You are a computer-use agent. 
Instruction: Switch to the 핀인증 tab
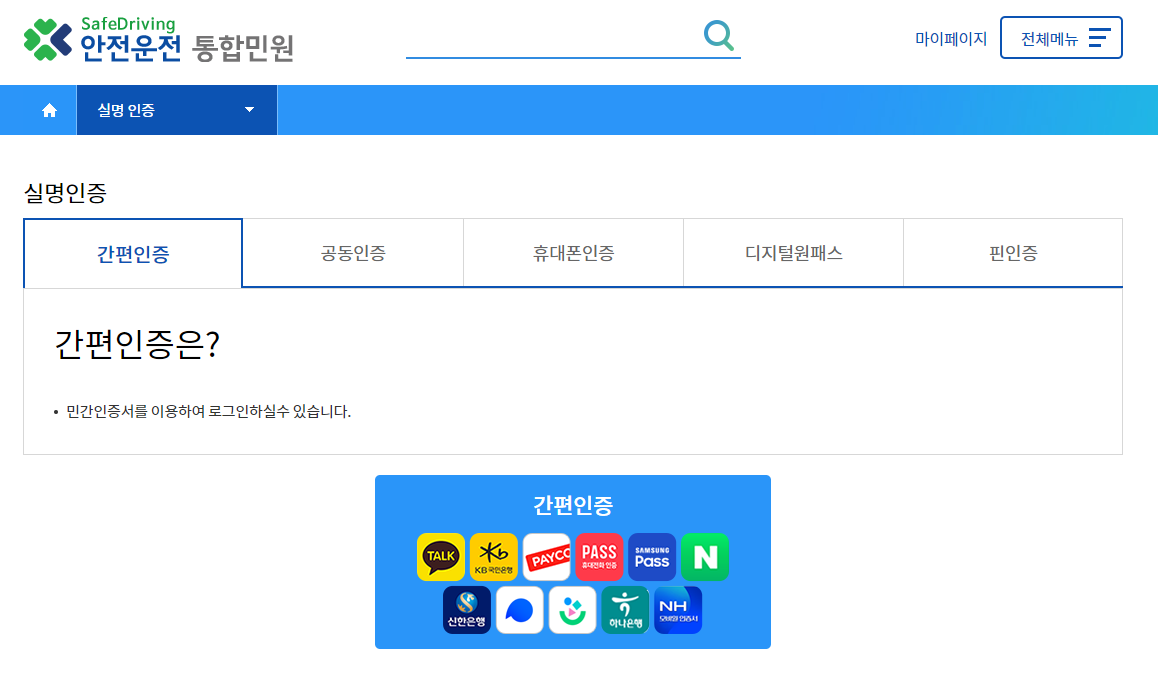pos(1013,253)
